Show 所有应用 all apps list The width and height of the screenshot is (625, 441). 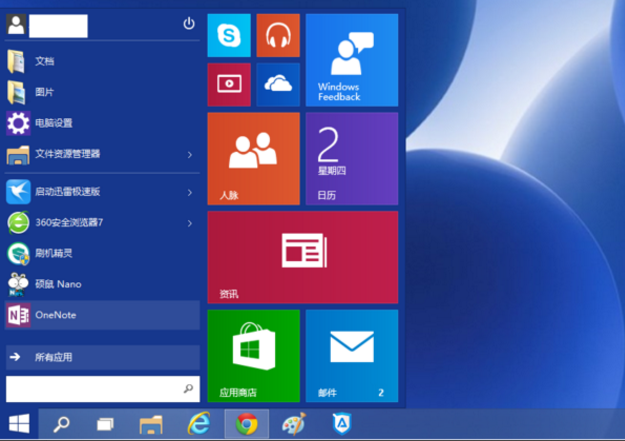[100, 357]
